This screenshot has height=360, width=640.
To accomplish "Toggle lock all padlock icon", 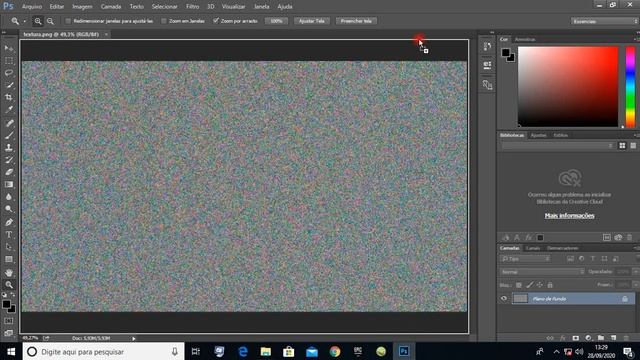I will pos(550,285).
